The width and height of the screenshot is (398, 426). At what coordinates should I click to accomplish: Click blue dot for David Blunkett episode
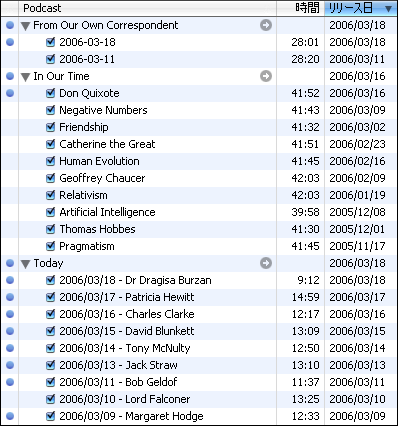[x=10, y=331]
